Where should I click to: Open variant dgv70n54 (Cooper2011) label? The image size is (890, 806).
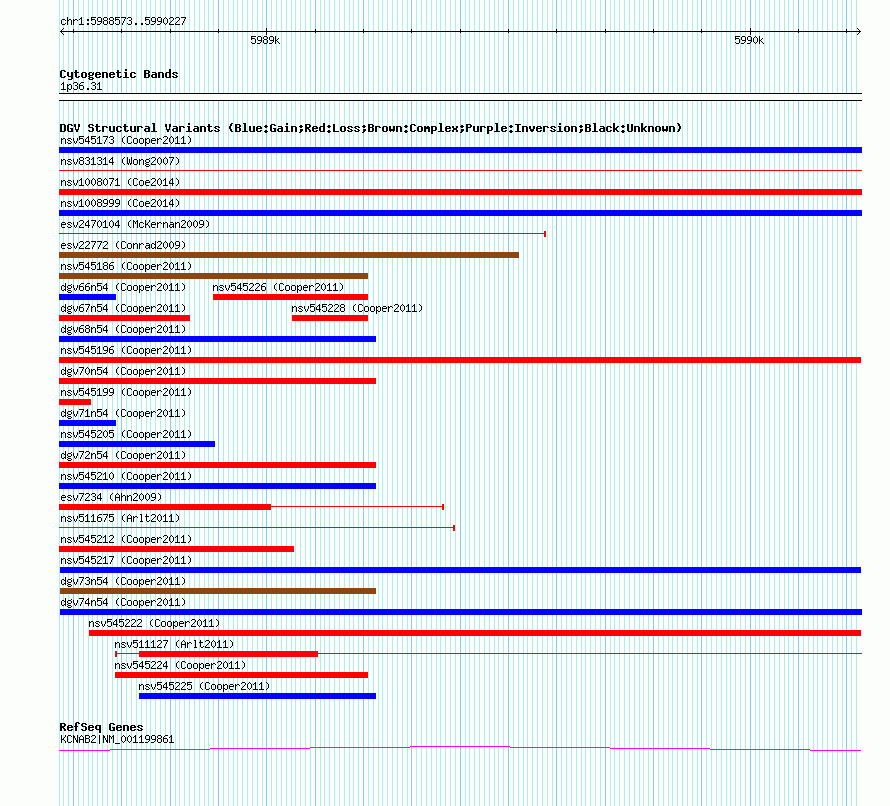pos(123,371)
